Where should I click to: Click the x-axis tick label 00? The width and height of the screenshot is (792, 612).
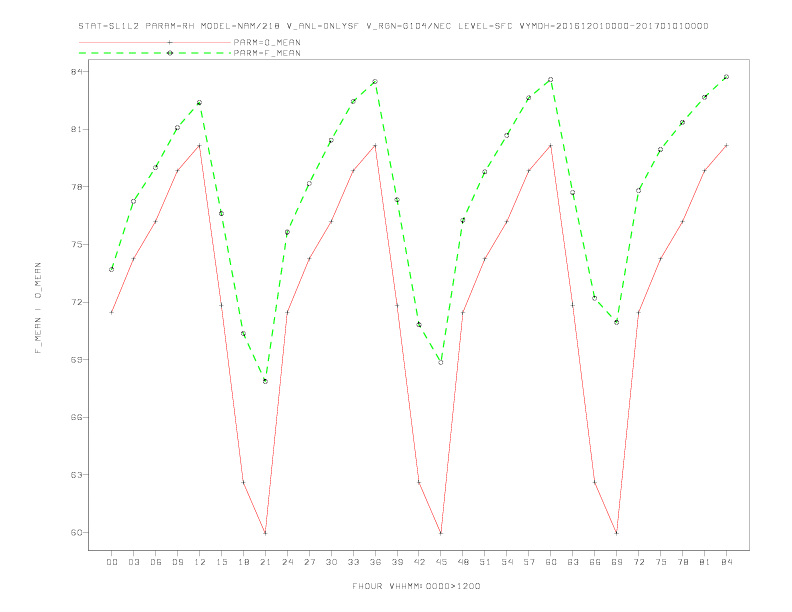112,562
